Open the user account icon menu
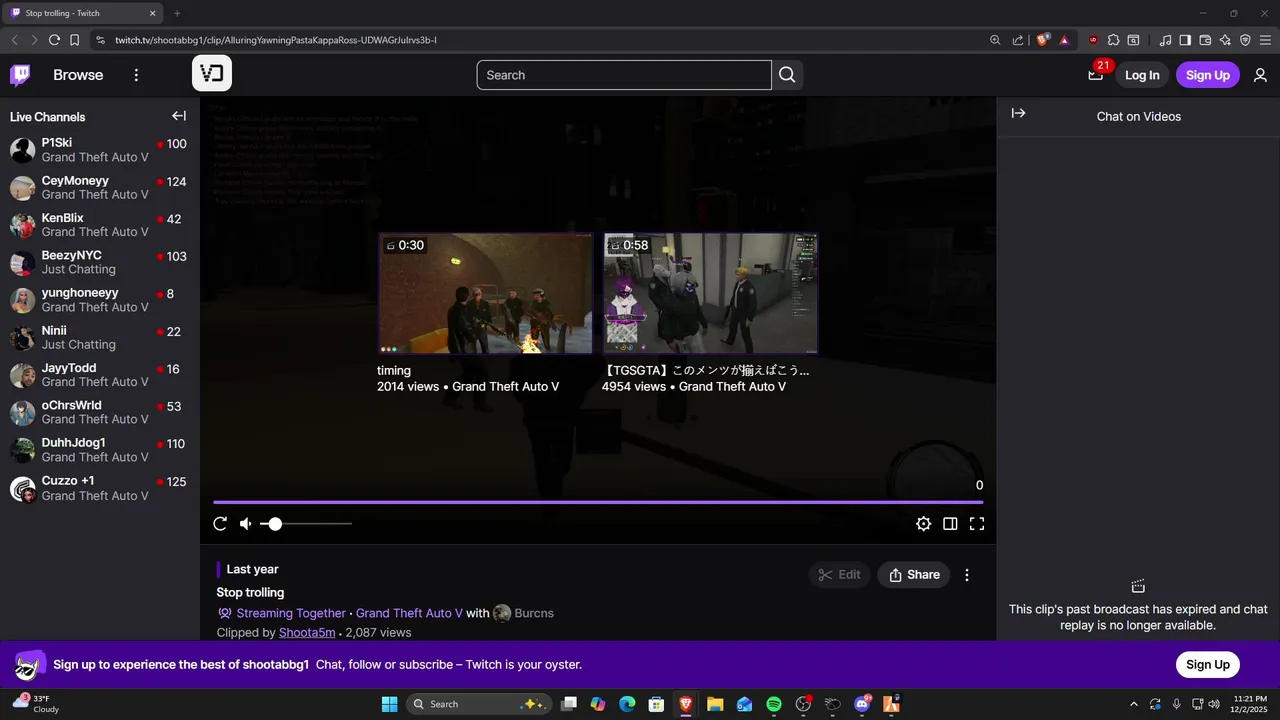1280x720 pixels. point(1260,75)
